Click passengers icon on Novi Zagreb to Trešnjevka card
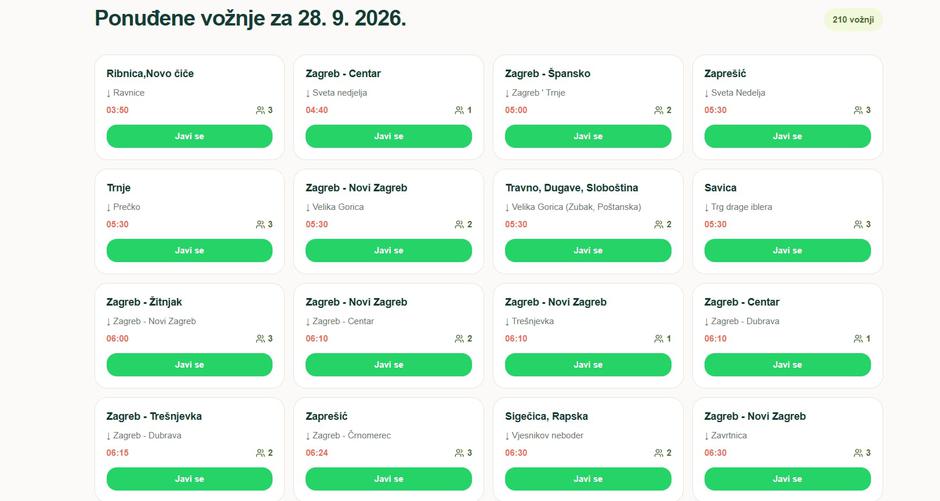 tap(659, 339)
